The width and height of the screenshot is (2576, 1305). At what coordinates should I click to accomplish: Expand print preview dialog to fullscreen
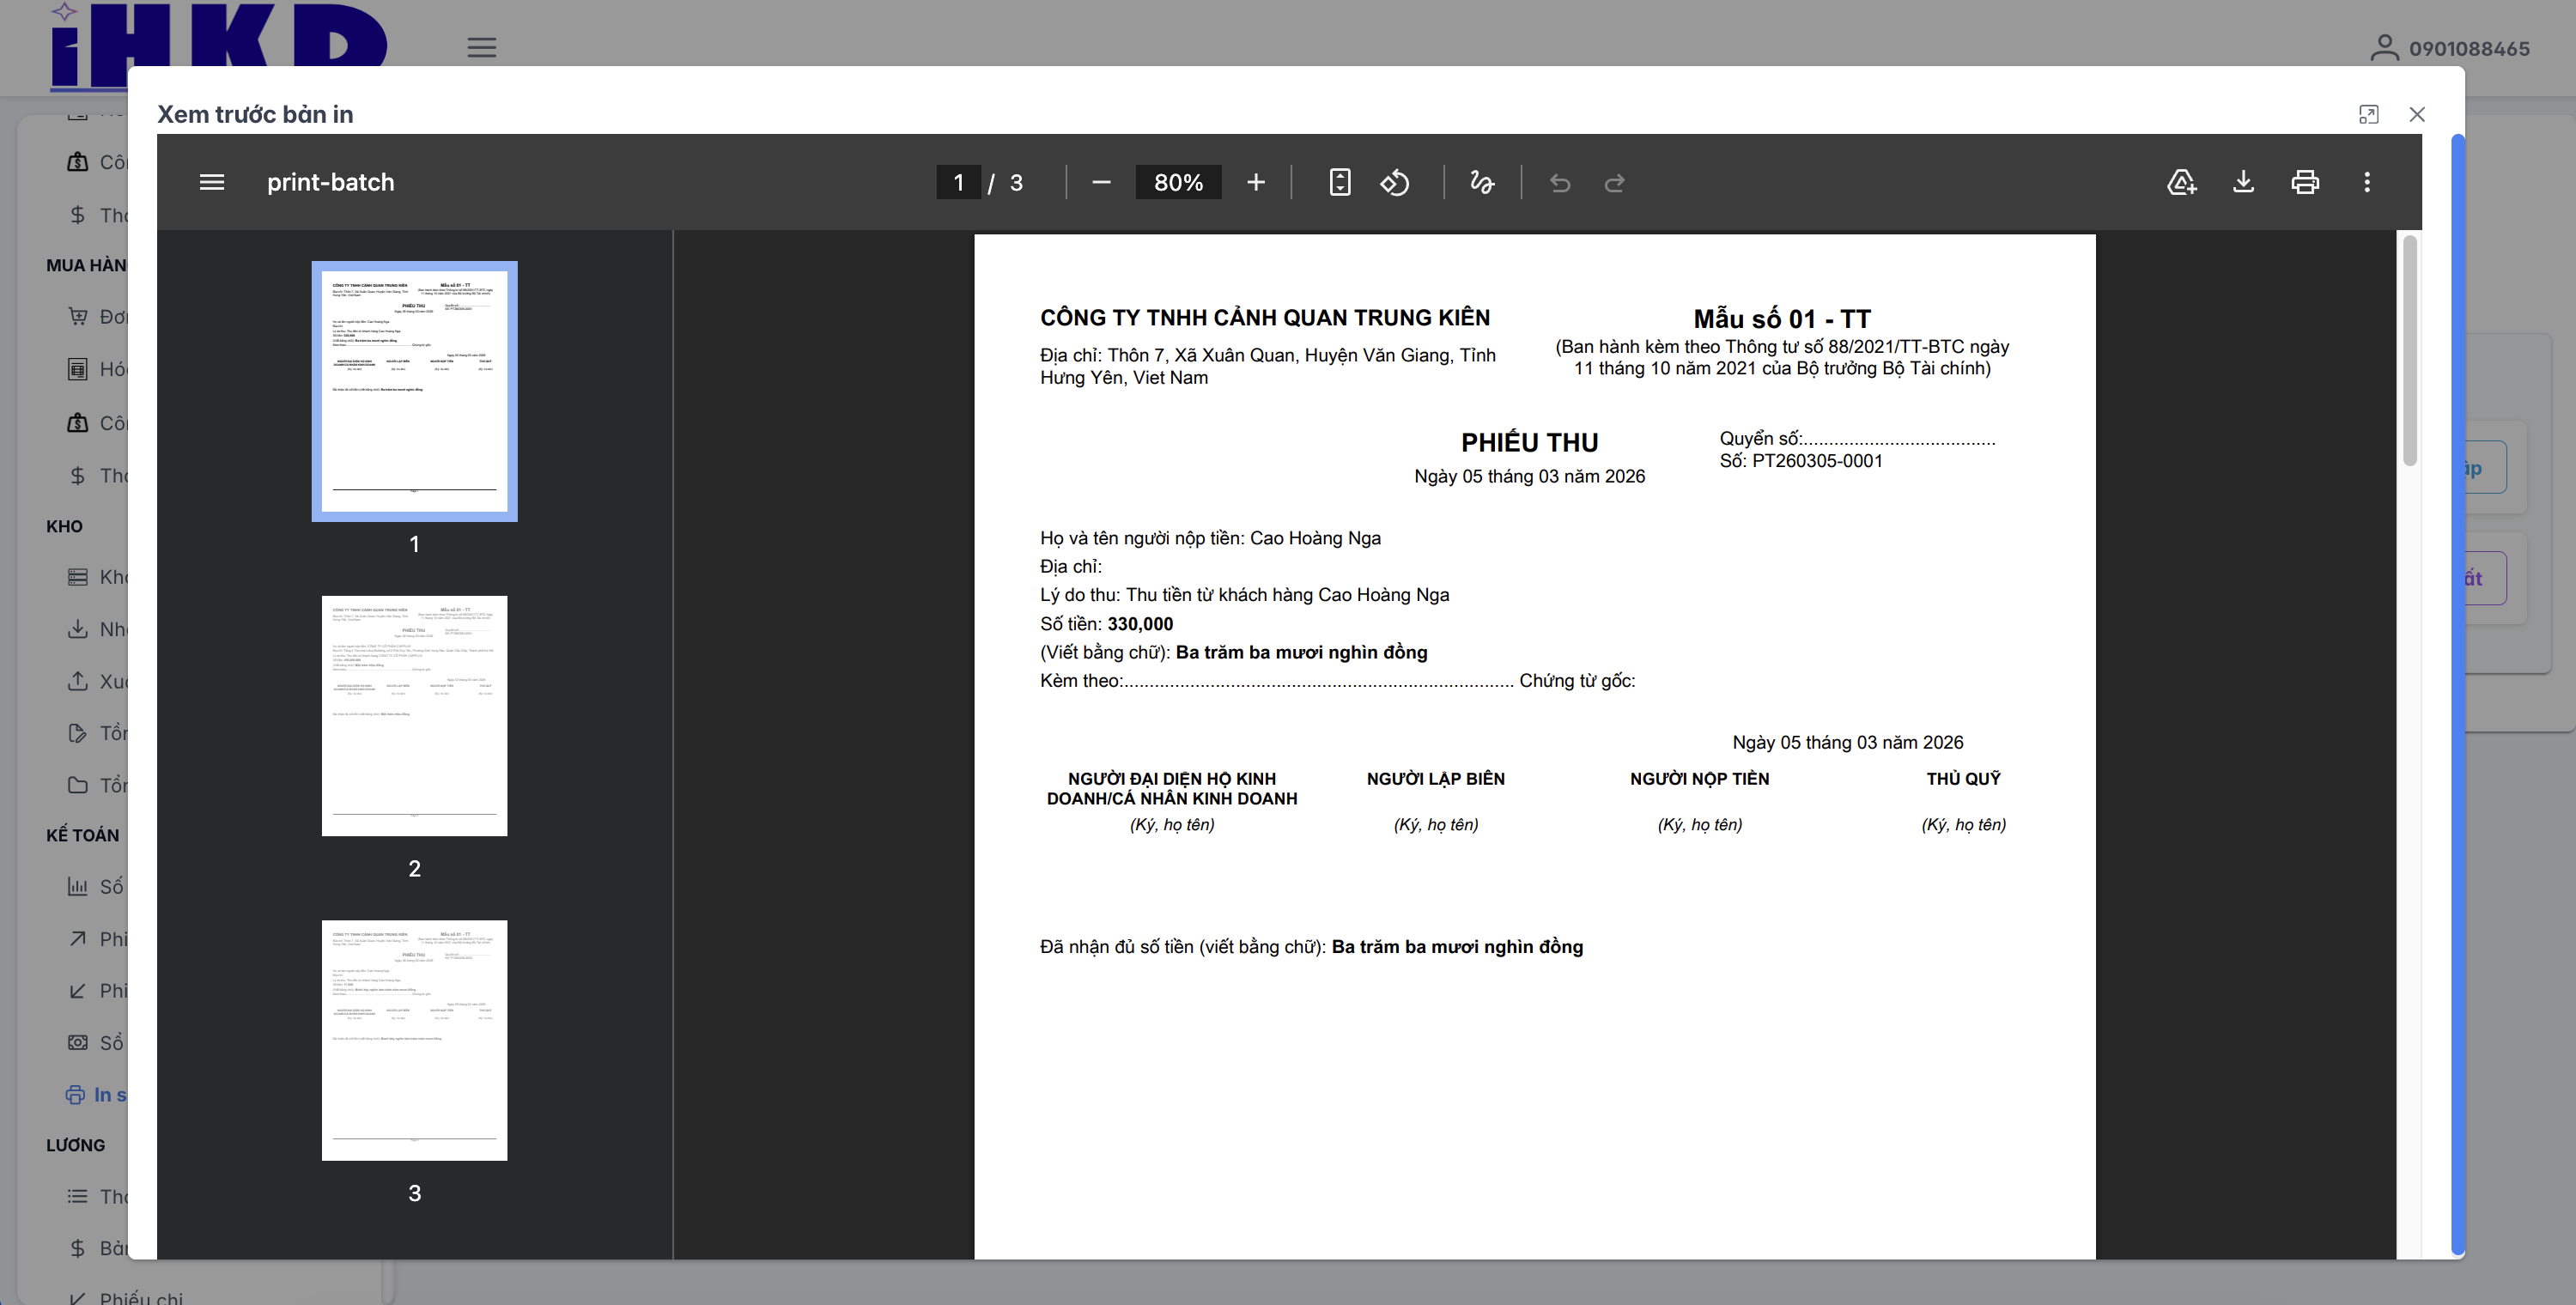coord(2368,114)
